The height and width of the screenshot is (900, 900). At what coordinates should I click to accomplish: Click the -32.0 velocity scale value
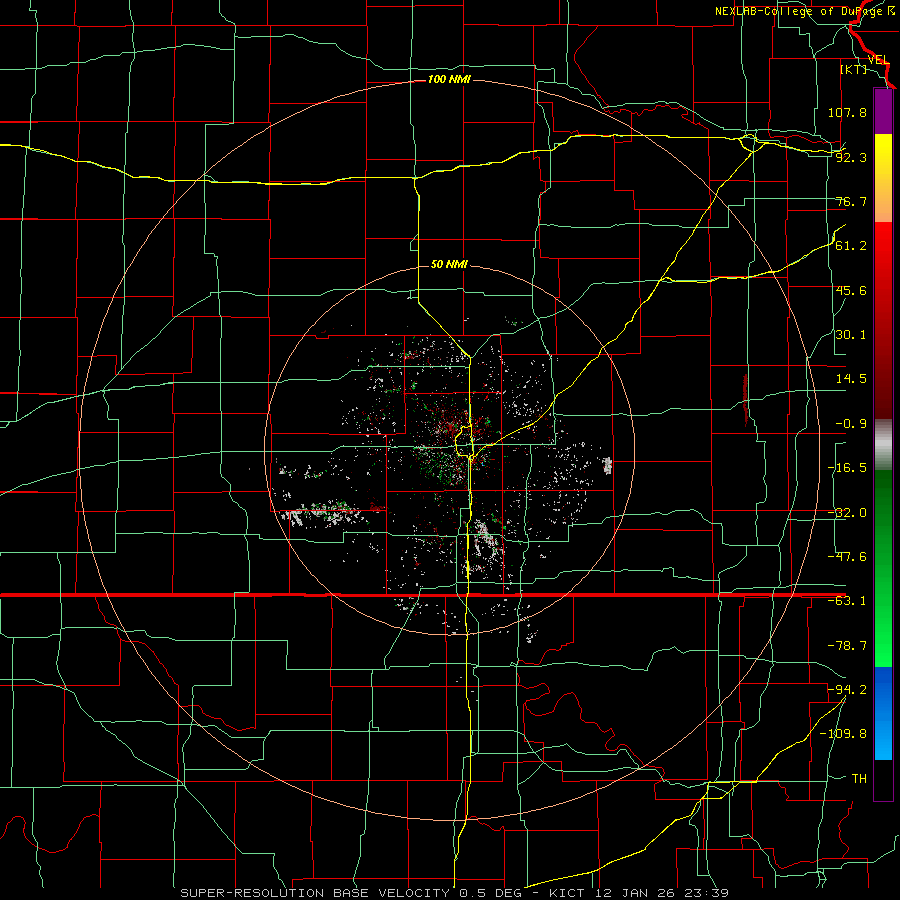(x=847, y=513)
